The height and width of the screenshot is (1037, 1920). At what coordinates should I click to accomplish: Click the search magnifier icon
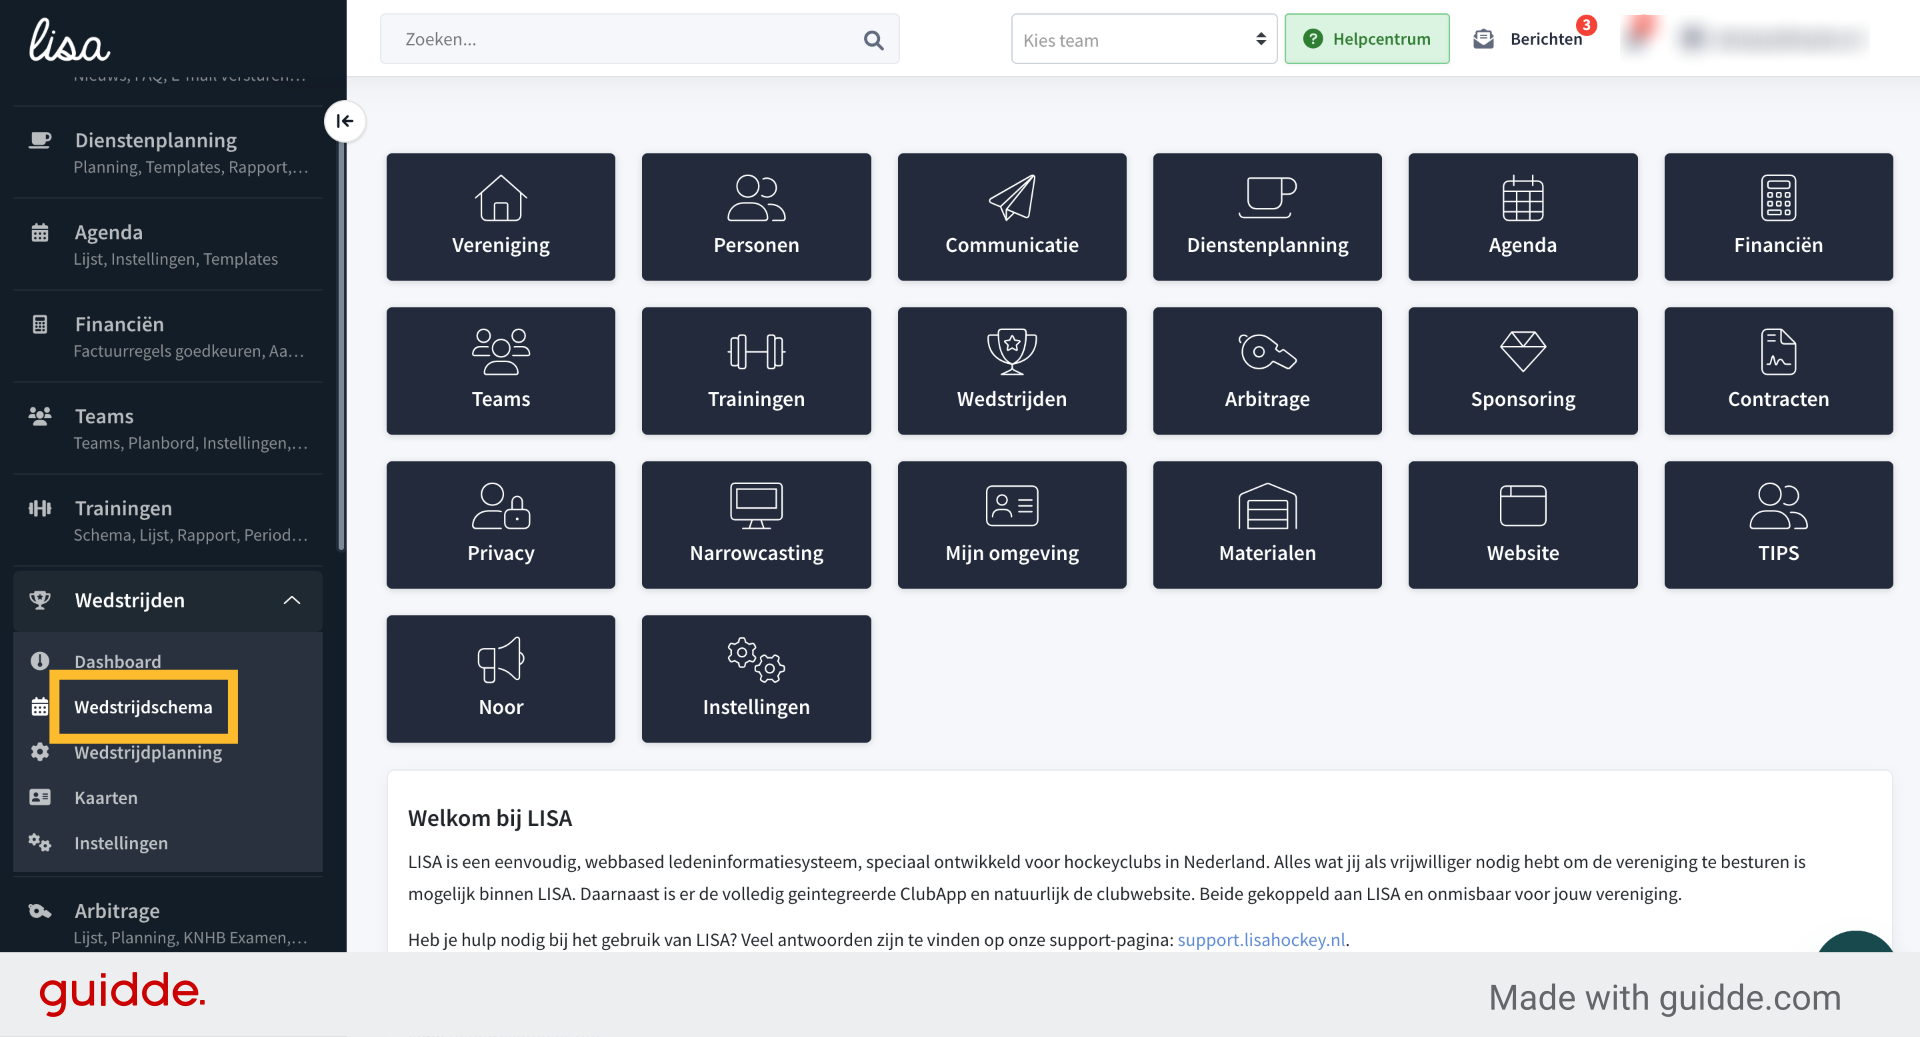[873, 40]
